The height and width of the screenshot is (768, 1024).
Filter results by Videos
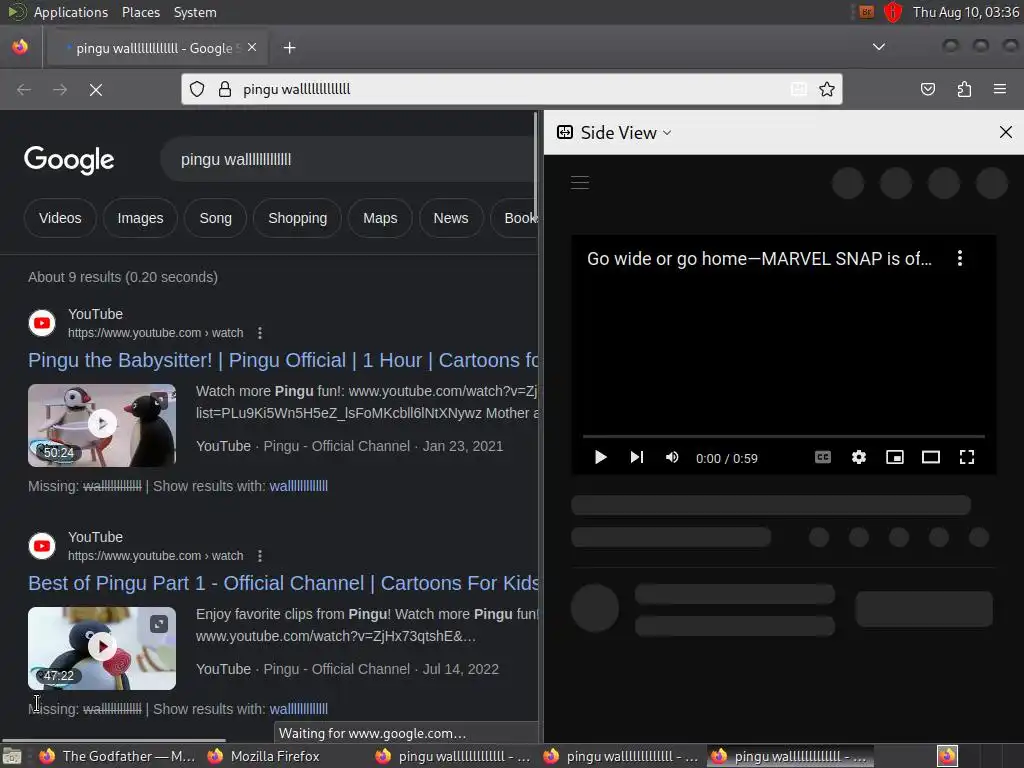[x=60, y=218]
